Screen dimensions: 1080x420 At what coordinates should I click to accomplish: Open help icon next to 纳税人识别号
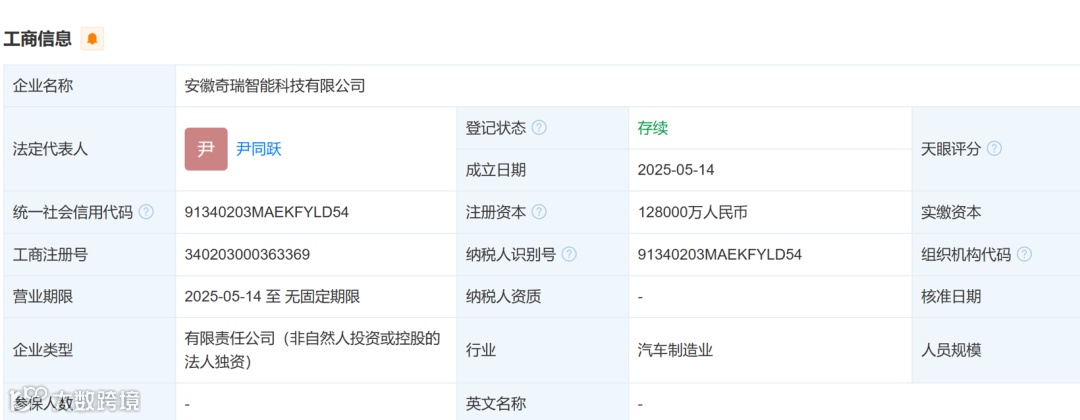[x=569, y=255]
